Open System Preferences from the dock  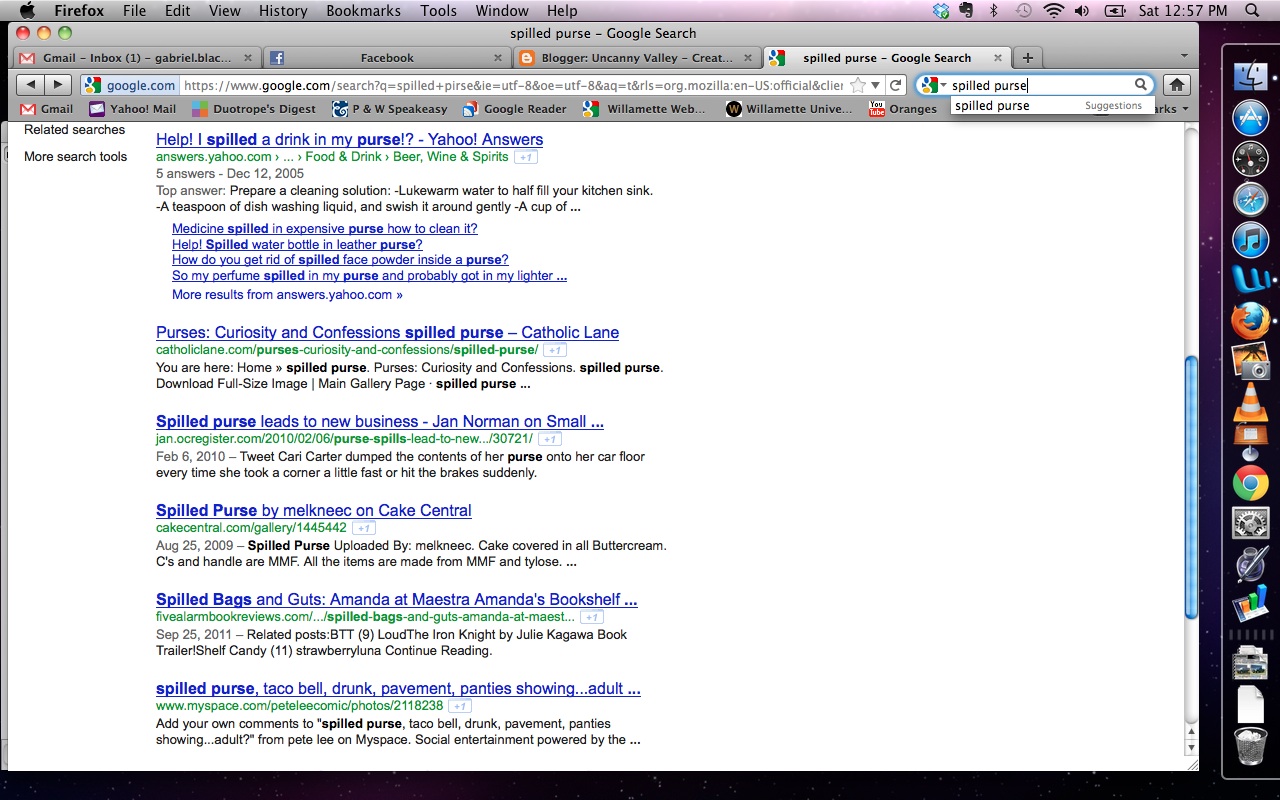point(1250,523)
